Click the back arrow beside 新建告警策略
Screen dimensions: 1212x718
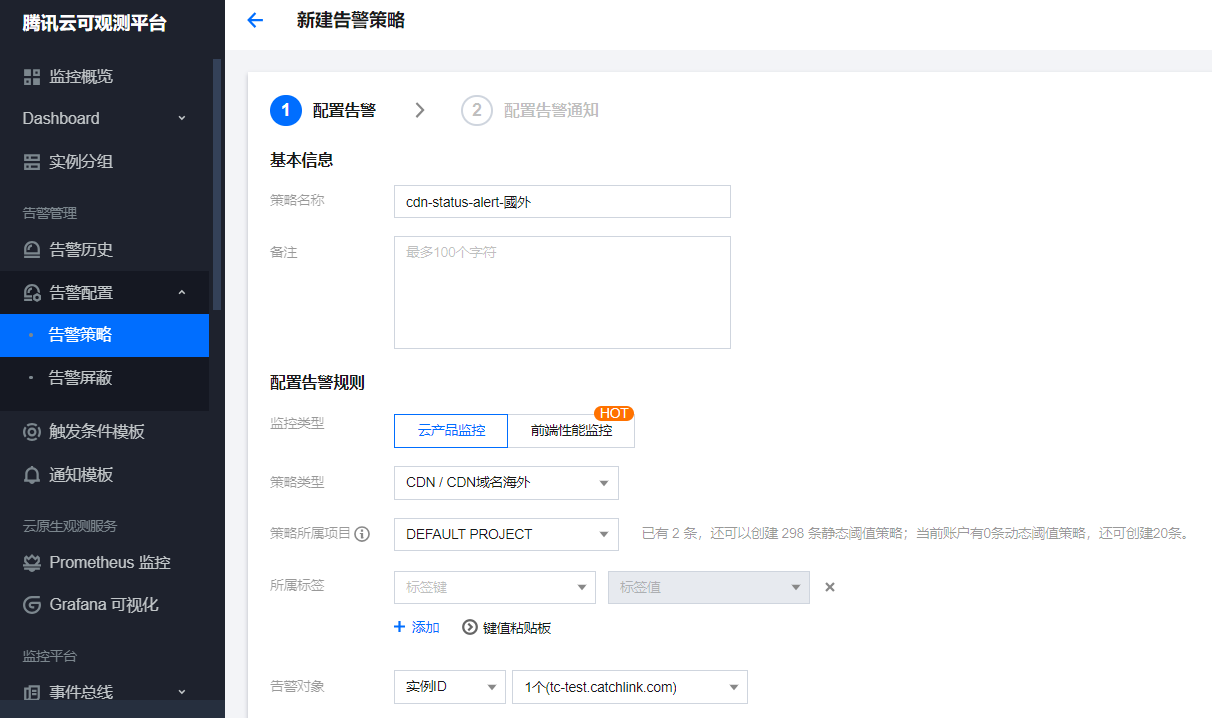[255, 20]
